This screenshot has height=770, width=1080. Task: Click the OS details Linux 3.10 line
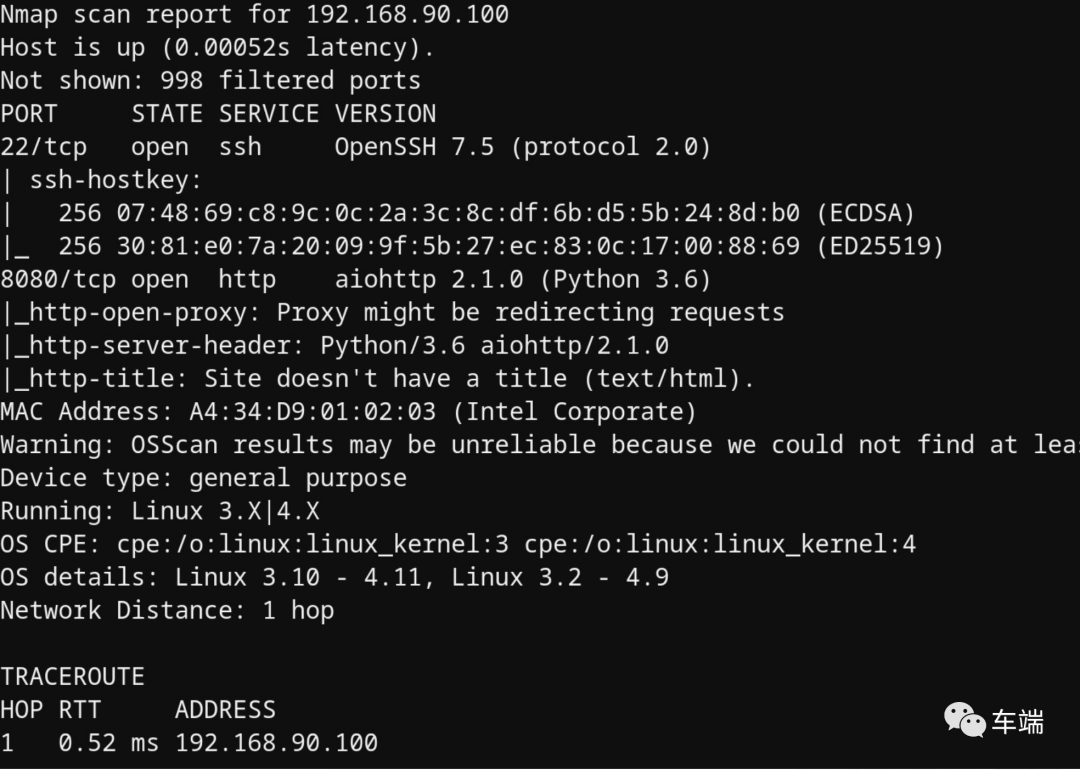click(x=334, y=577)
